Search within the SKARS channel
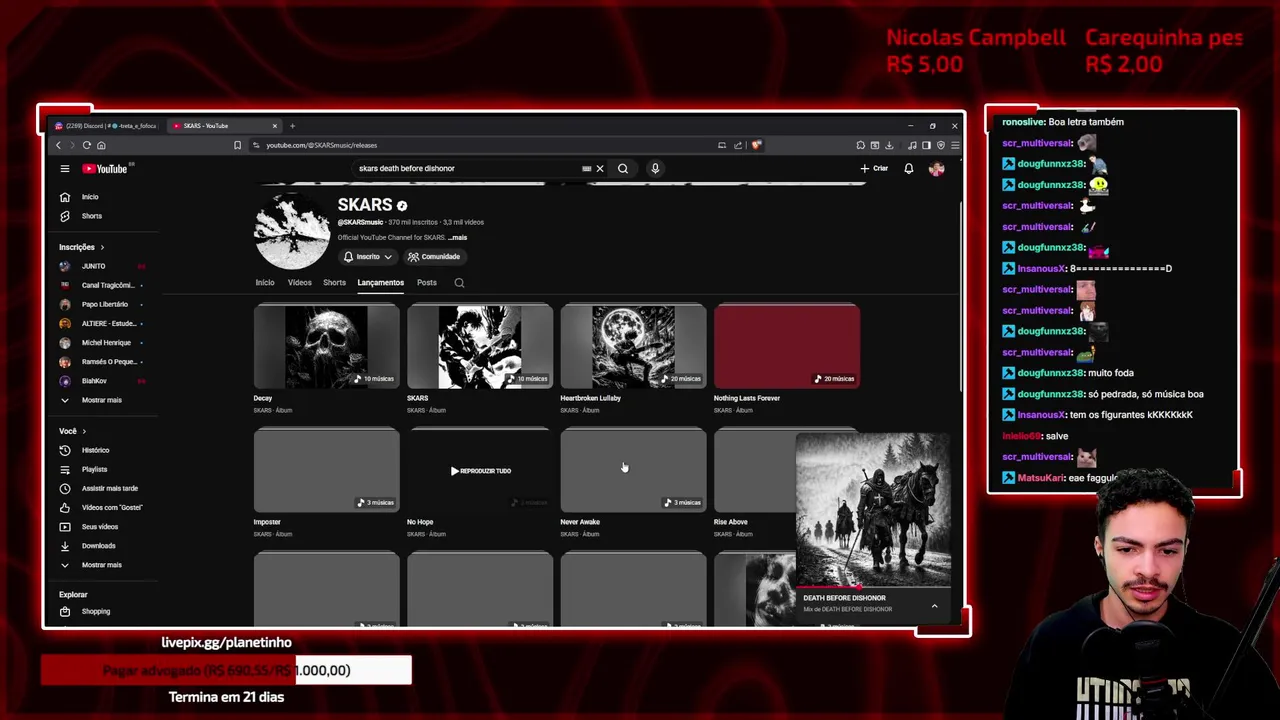This screenshot has height=720, width=1280. click(459, 283)
